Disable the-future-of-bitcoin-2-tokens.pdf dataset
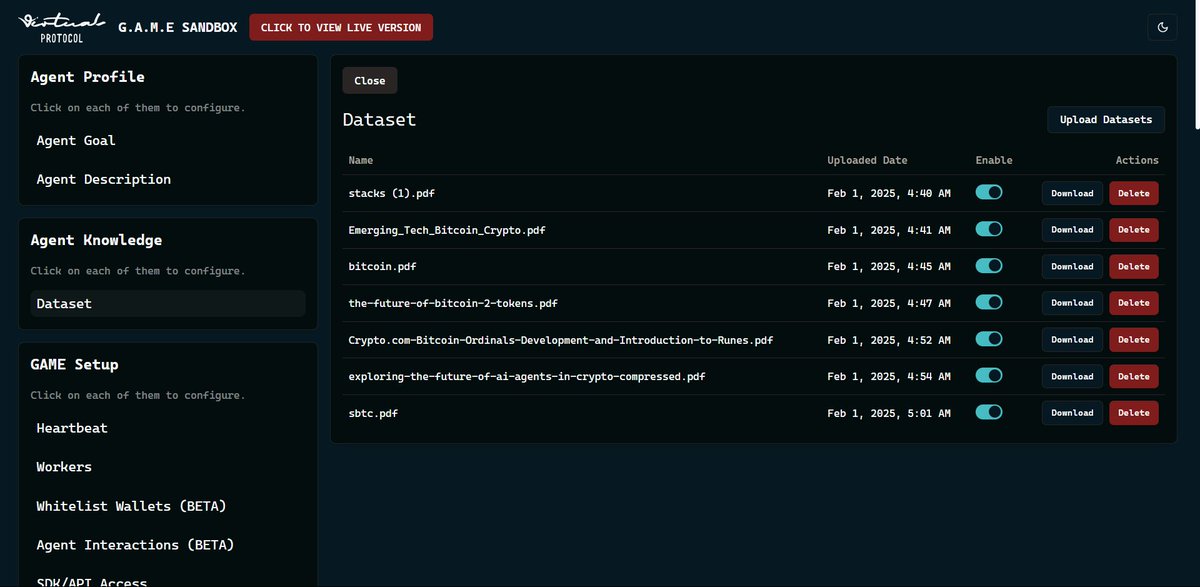1200x587 pixels. tap(988, 302)
